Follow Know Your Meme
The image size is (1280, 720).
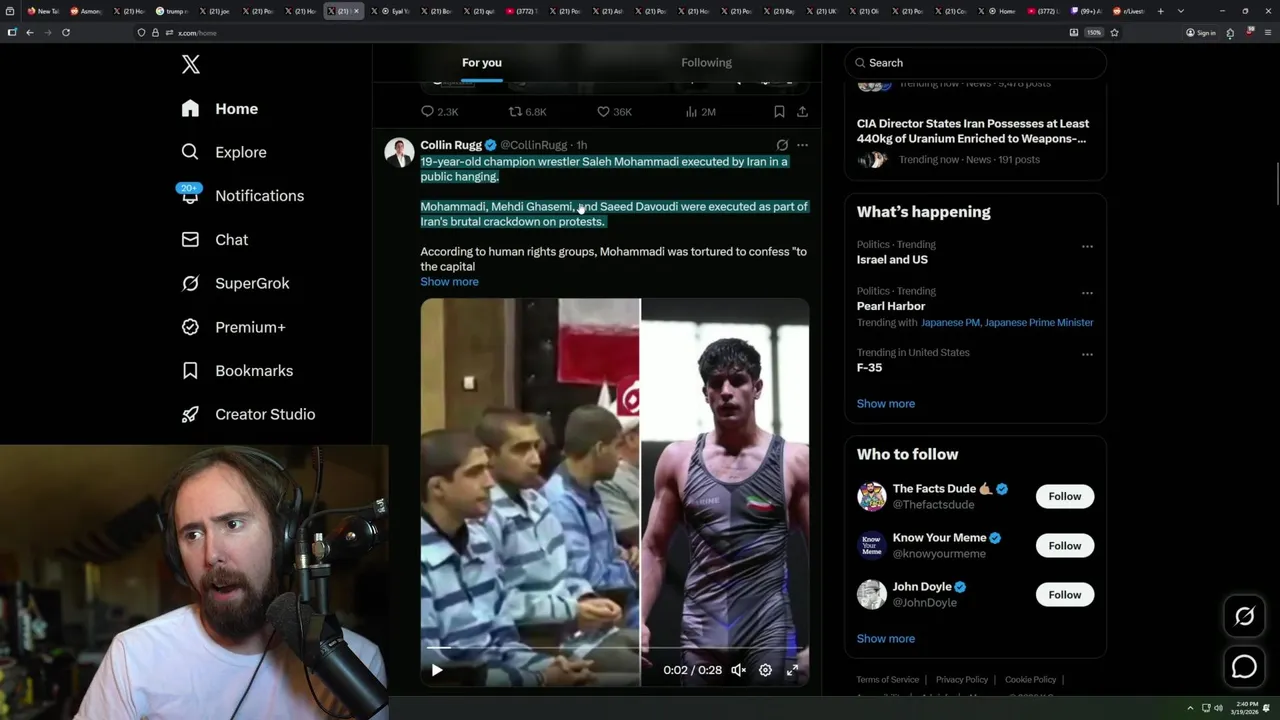pos(1065,546)
